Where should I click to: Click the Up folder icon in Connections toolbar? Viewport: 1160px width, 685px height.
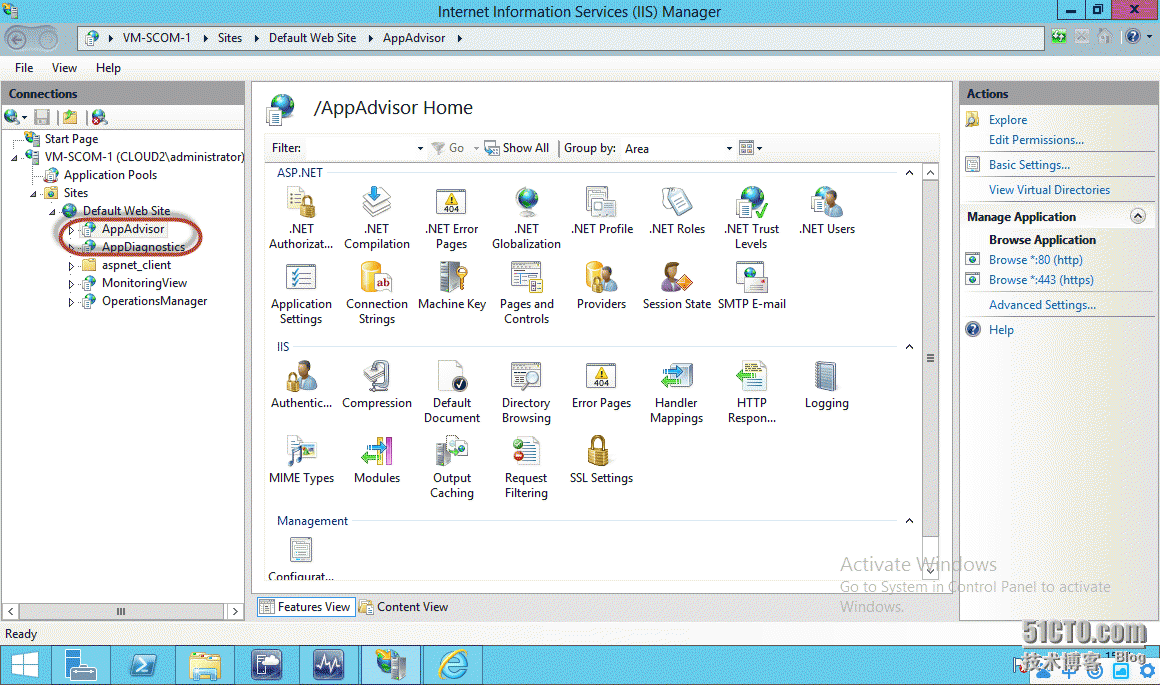[x=70, y=117]
